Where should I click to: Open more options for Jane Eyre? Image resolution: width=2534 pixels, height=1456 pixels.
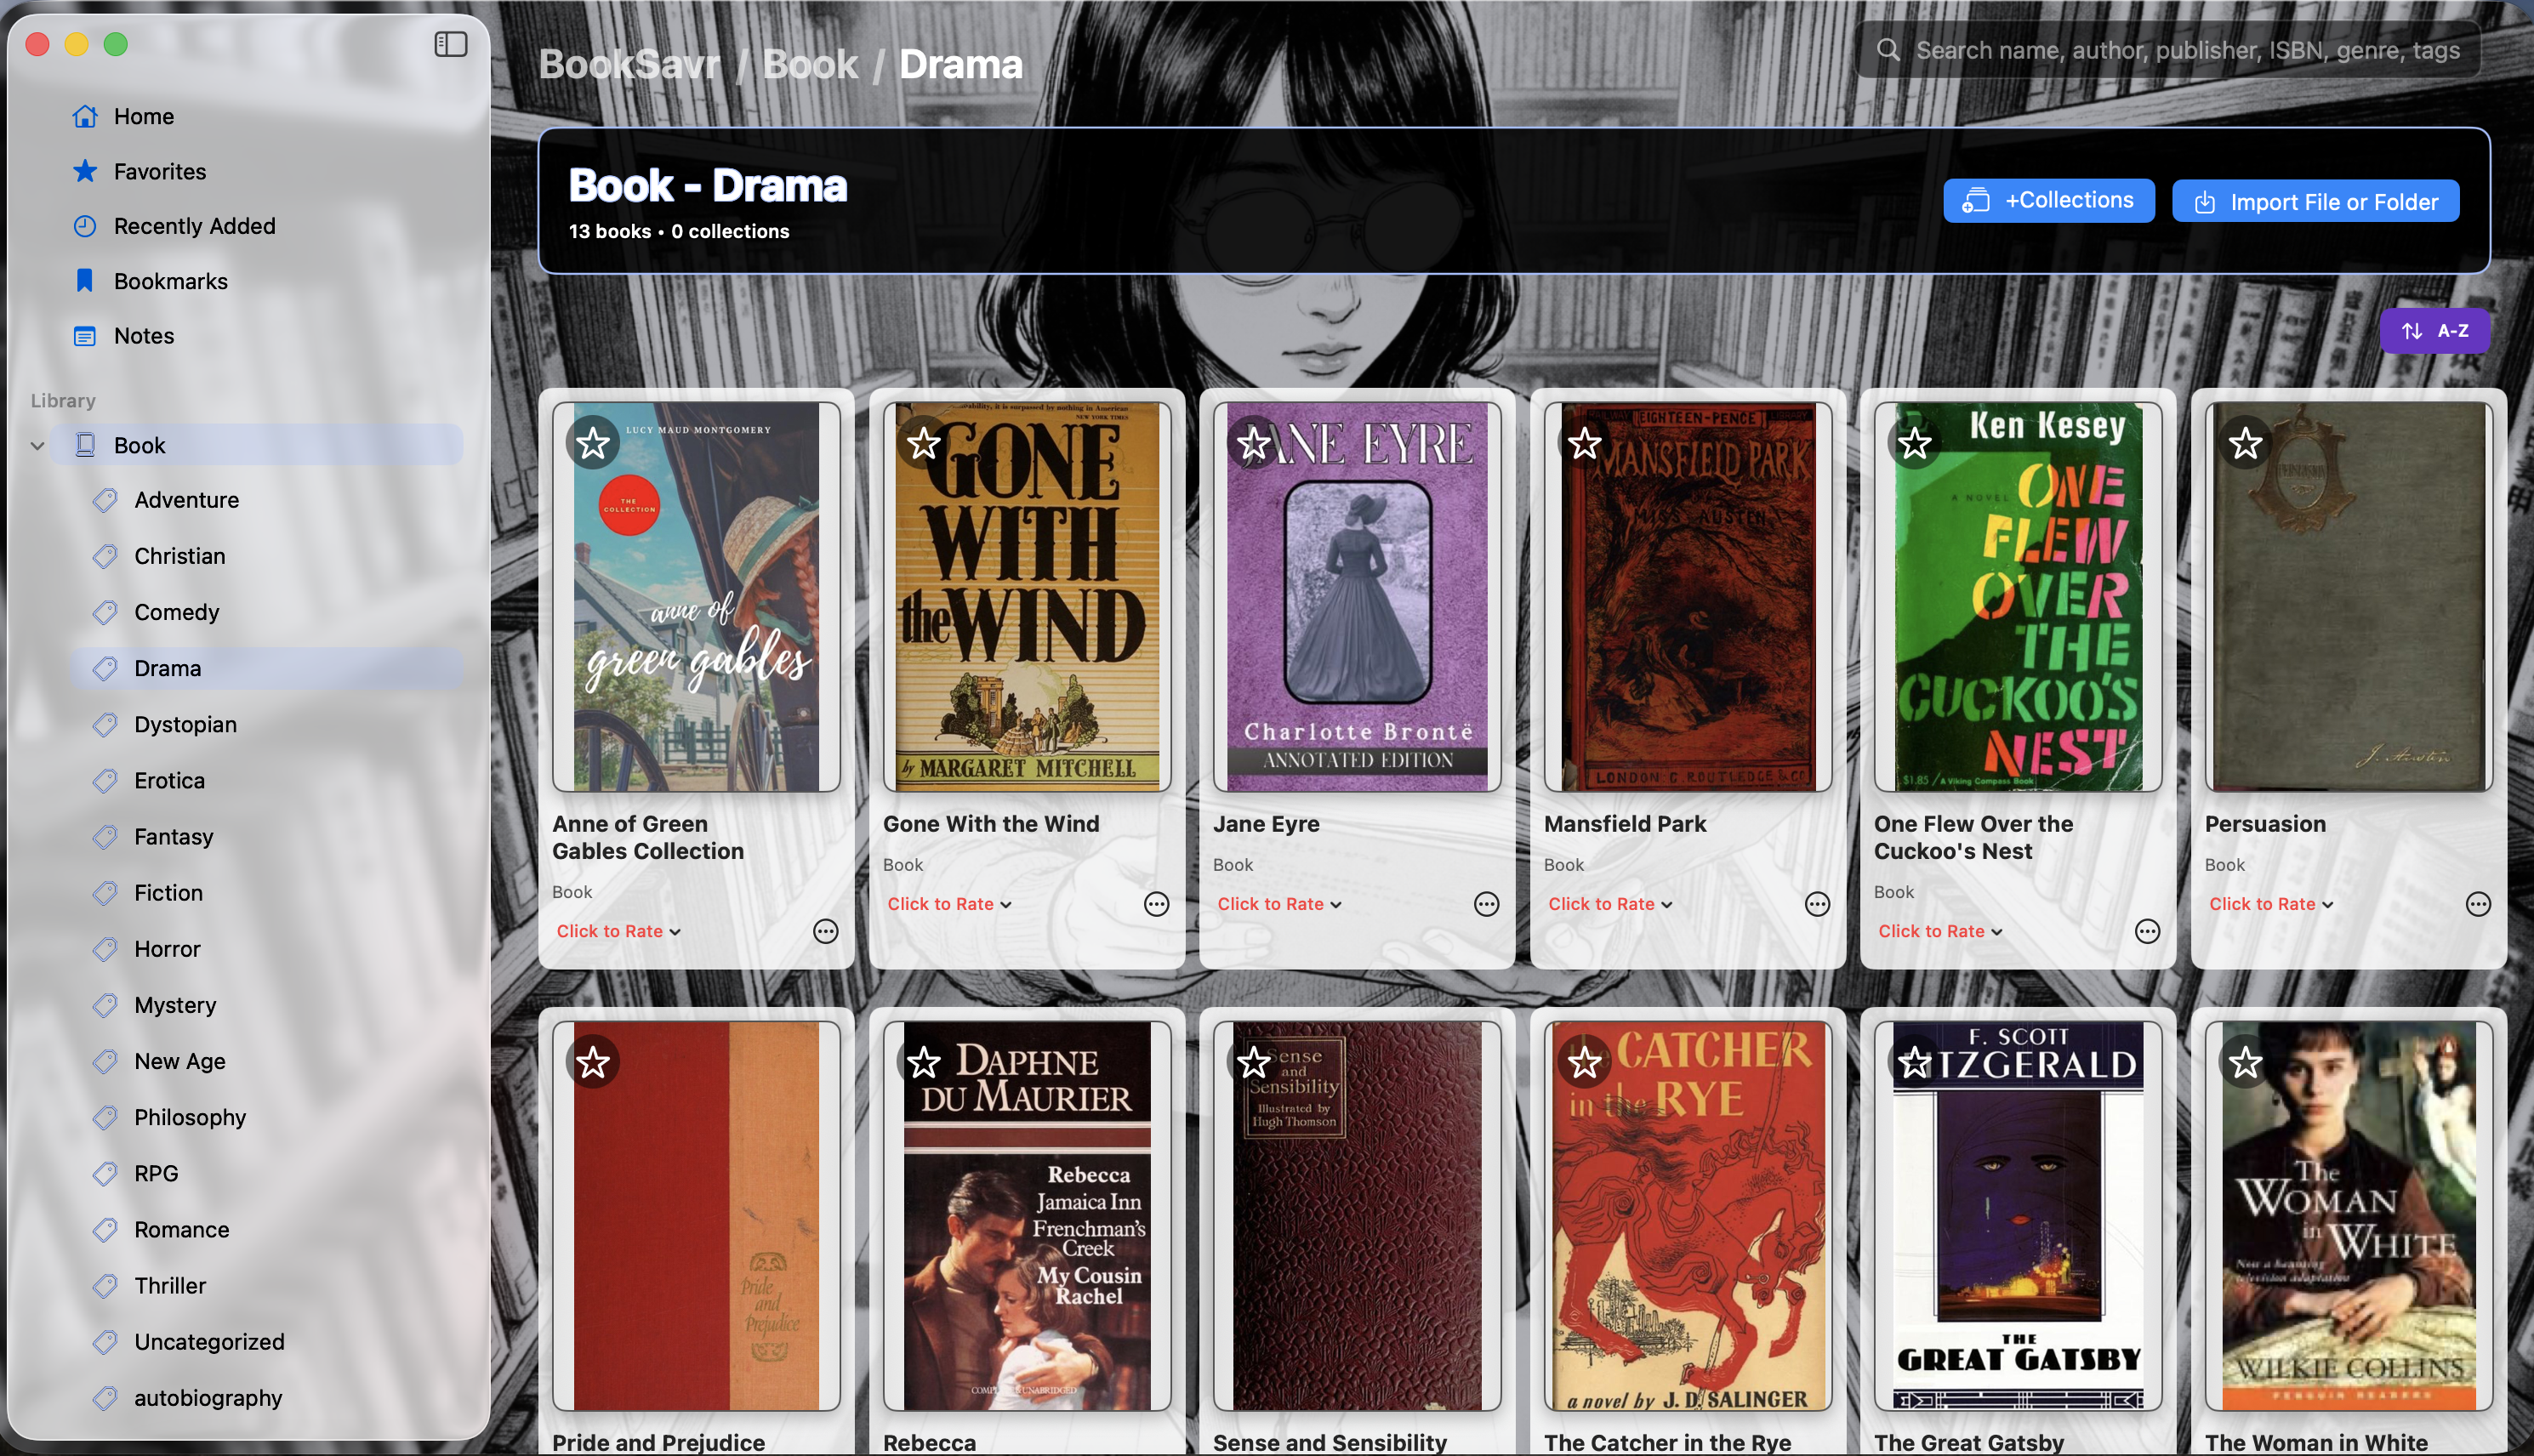pos(1487,904)
